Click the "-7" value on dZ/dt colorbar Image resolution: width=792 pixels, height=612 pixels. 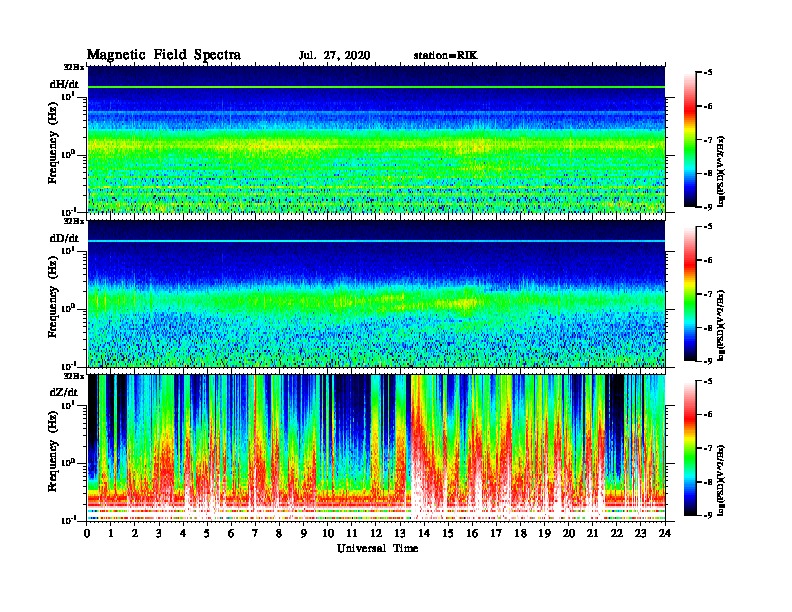tap(708, 448)
